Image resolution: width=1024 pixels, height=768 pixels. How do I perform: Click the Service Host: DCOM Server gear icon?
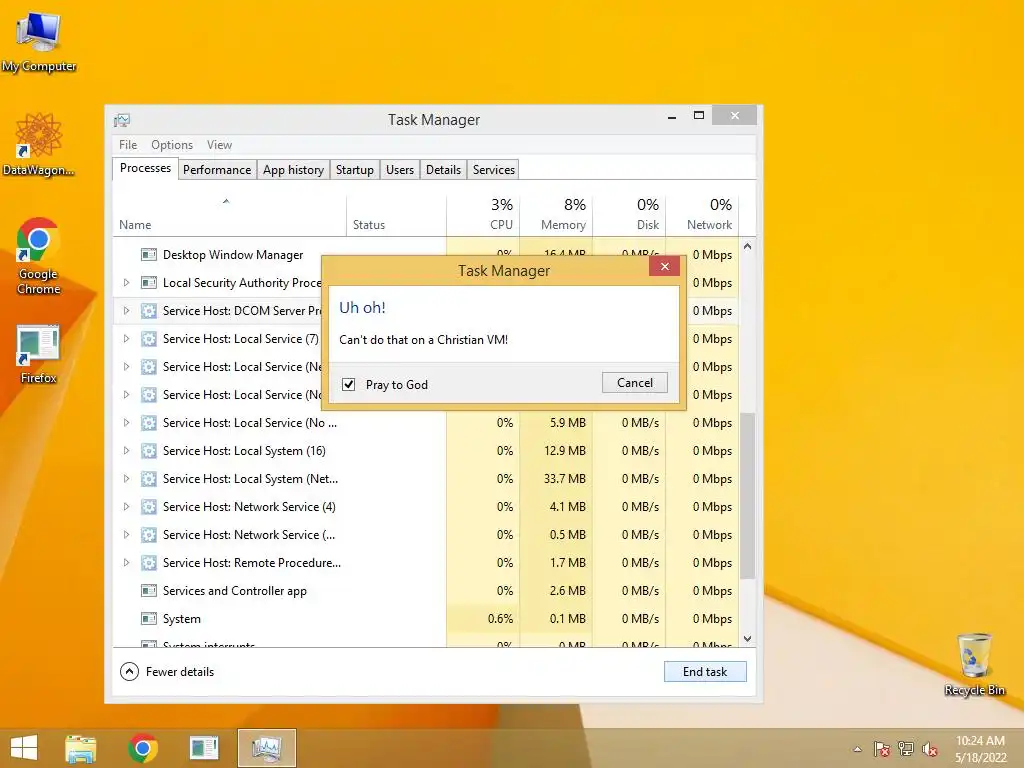pyautogui.click(x=149, y=311)
